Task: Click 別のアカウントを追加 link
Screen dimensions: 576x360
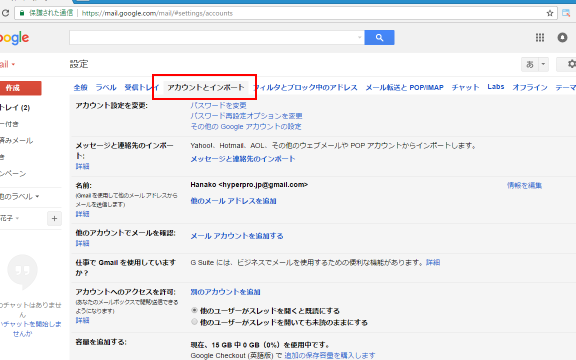Action: 225,292
